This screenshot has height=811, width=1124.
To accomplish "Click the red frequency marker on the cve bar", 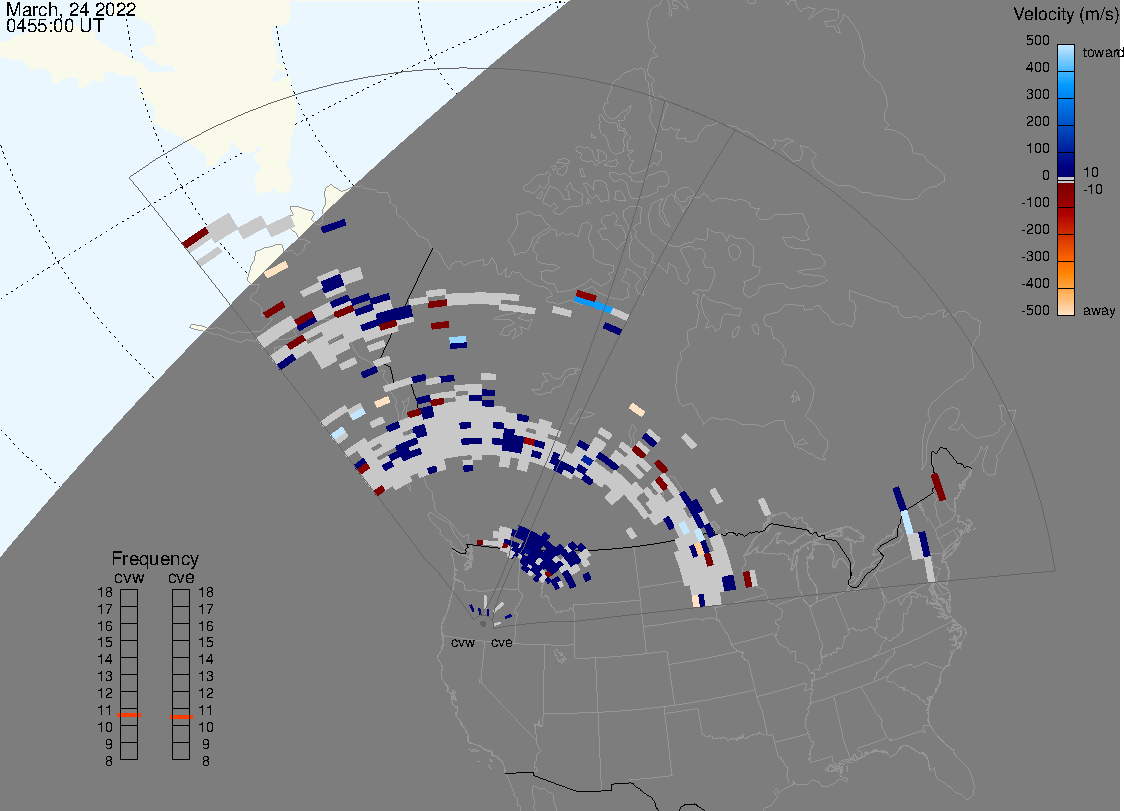I will click(181, 717).
